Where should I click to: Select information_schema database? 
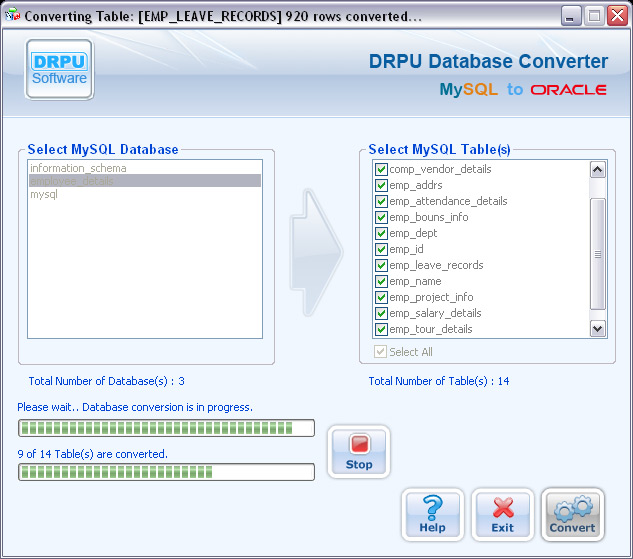click(78, 168)
